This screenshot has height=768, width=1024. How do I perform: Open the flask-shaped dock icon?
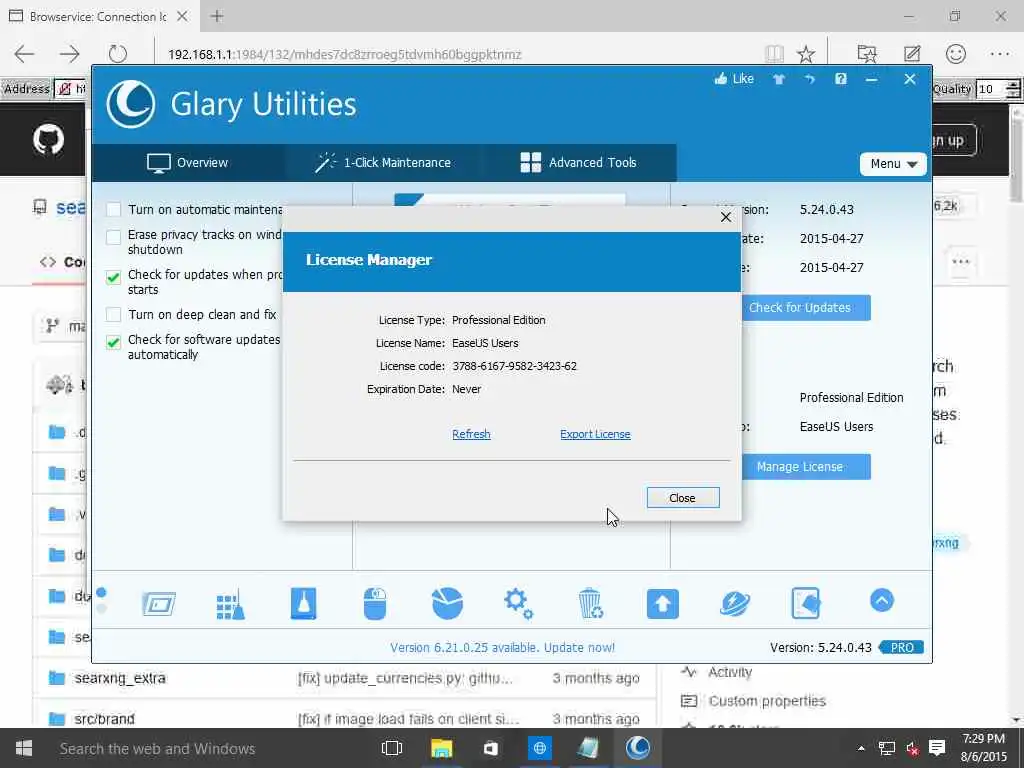coord(303,603)
